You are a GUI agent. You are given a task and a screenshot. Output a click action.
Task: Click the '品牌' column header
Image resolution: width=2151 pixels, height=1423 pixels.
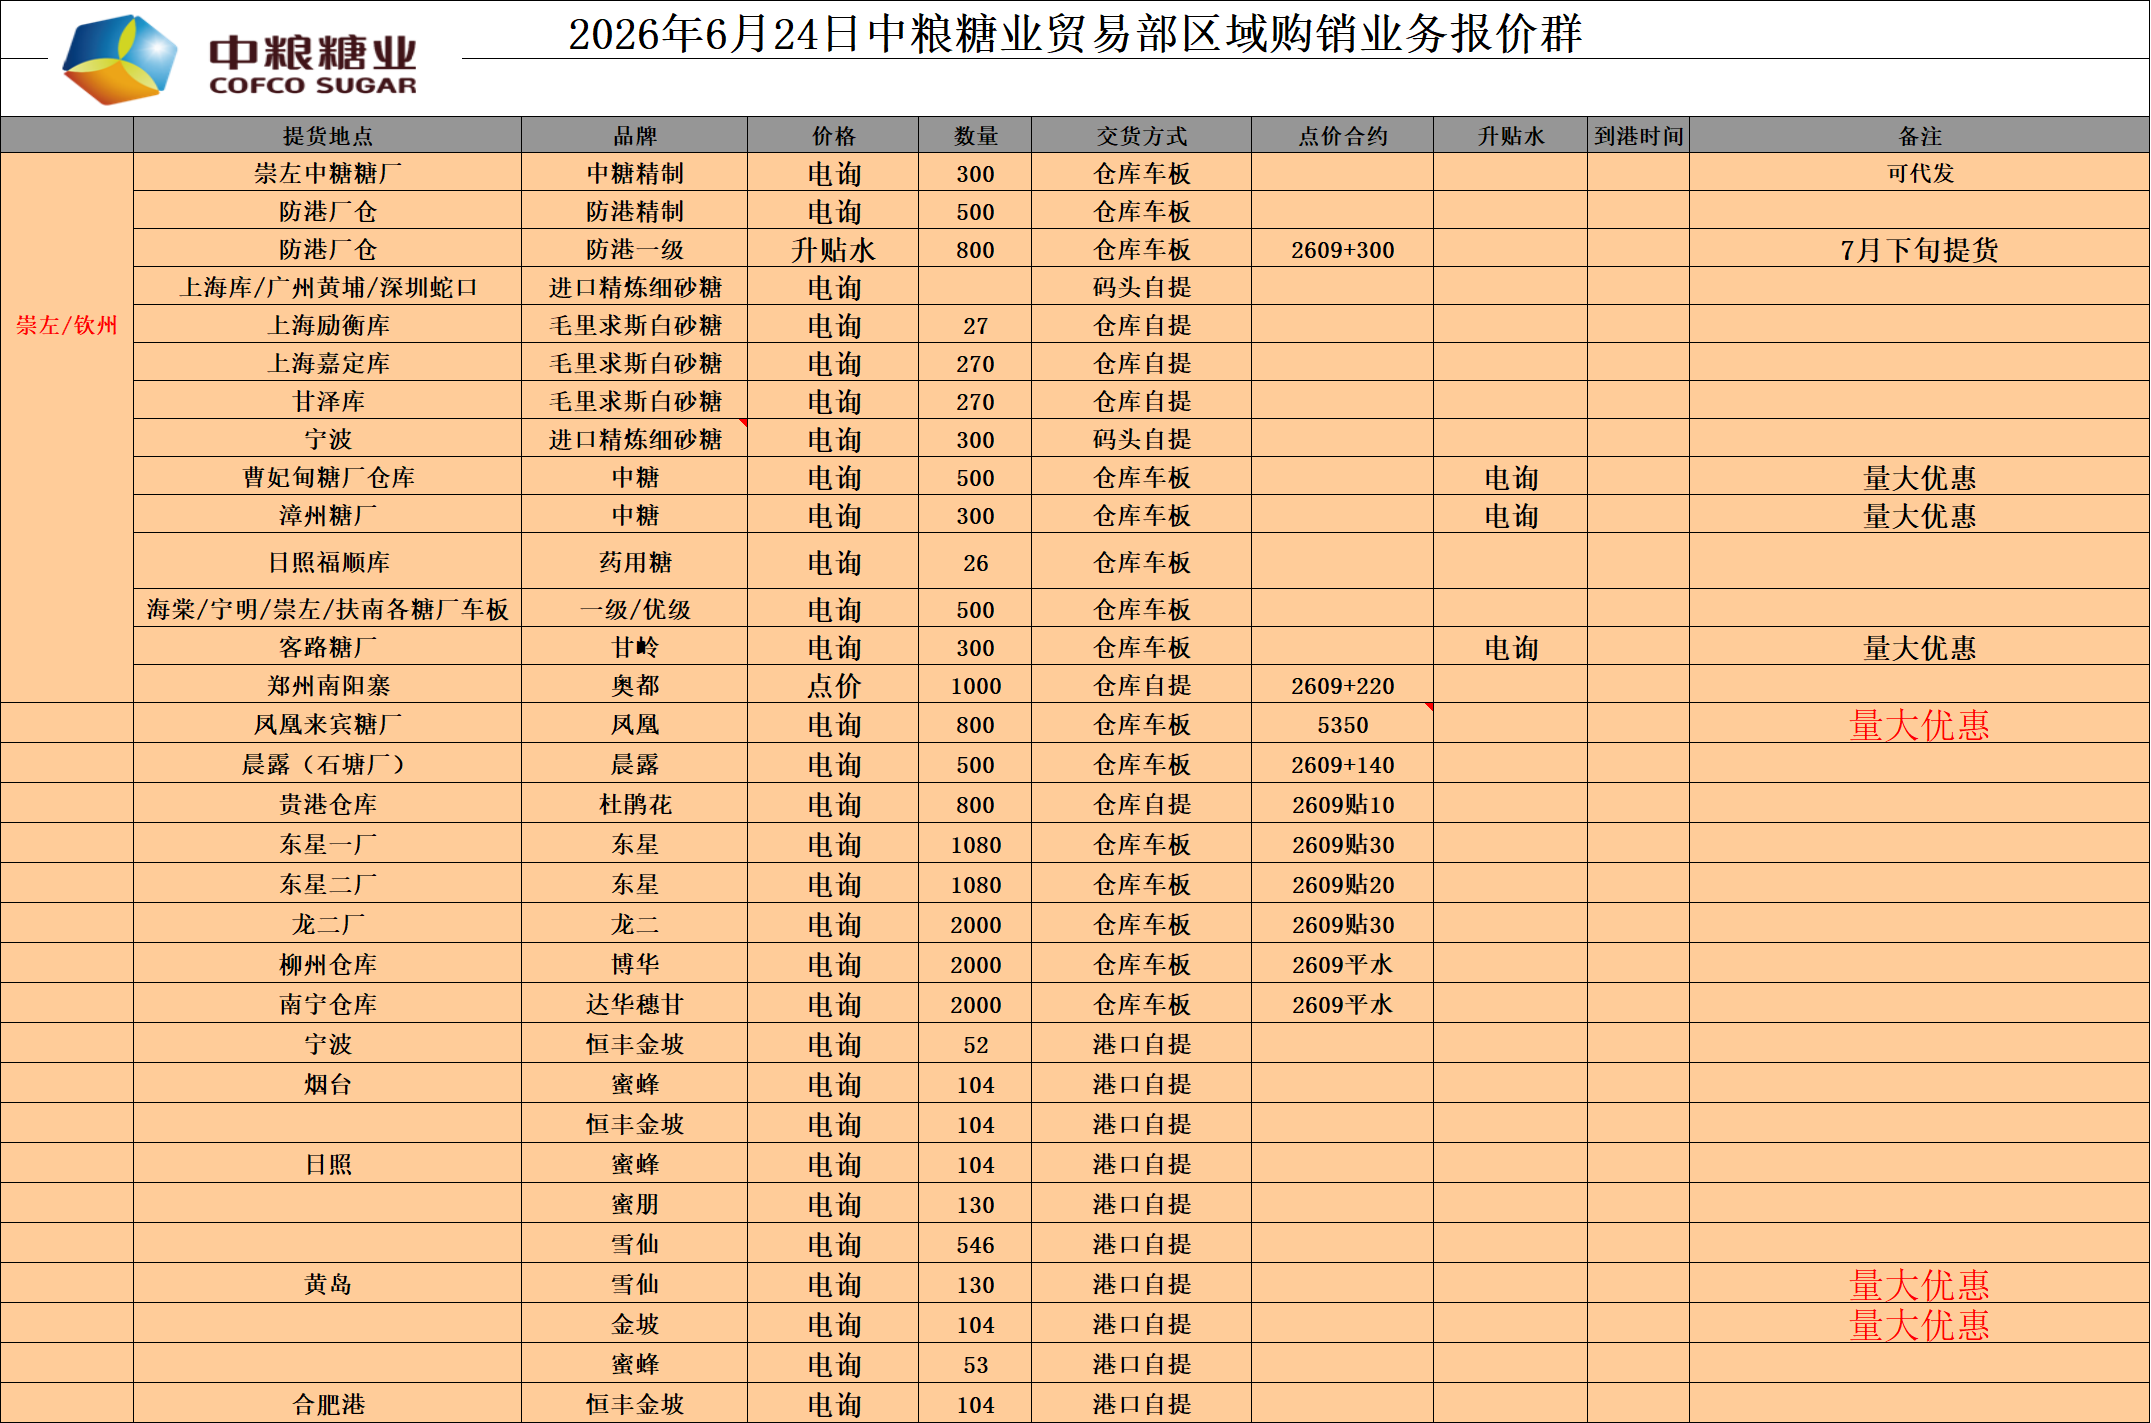(635, 136)
